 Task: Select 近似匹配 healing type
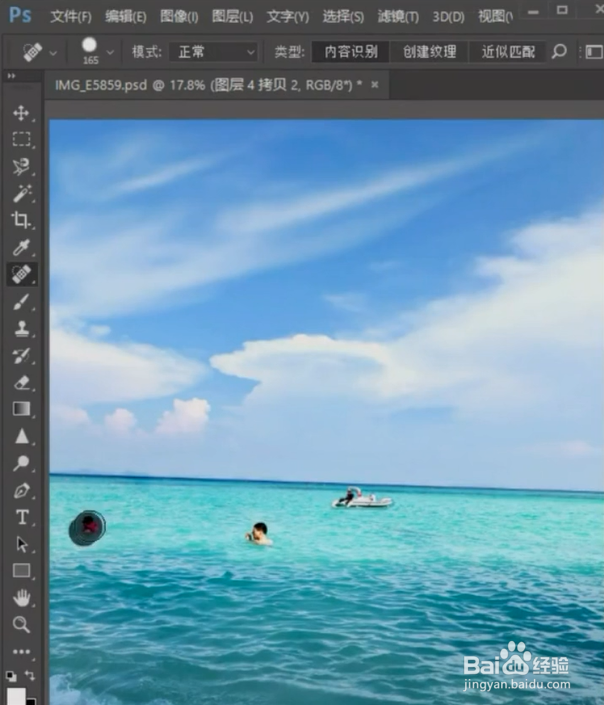(x=508, y=52)
